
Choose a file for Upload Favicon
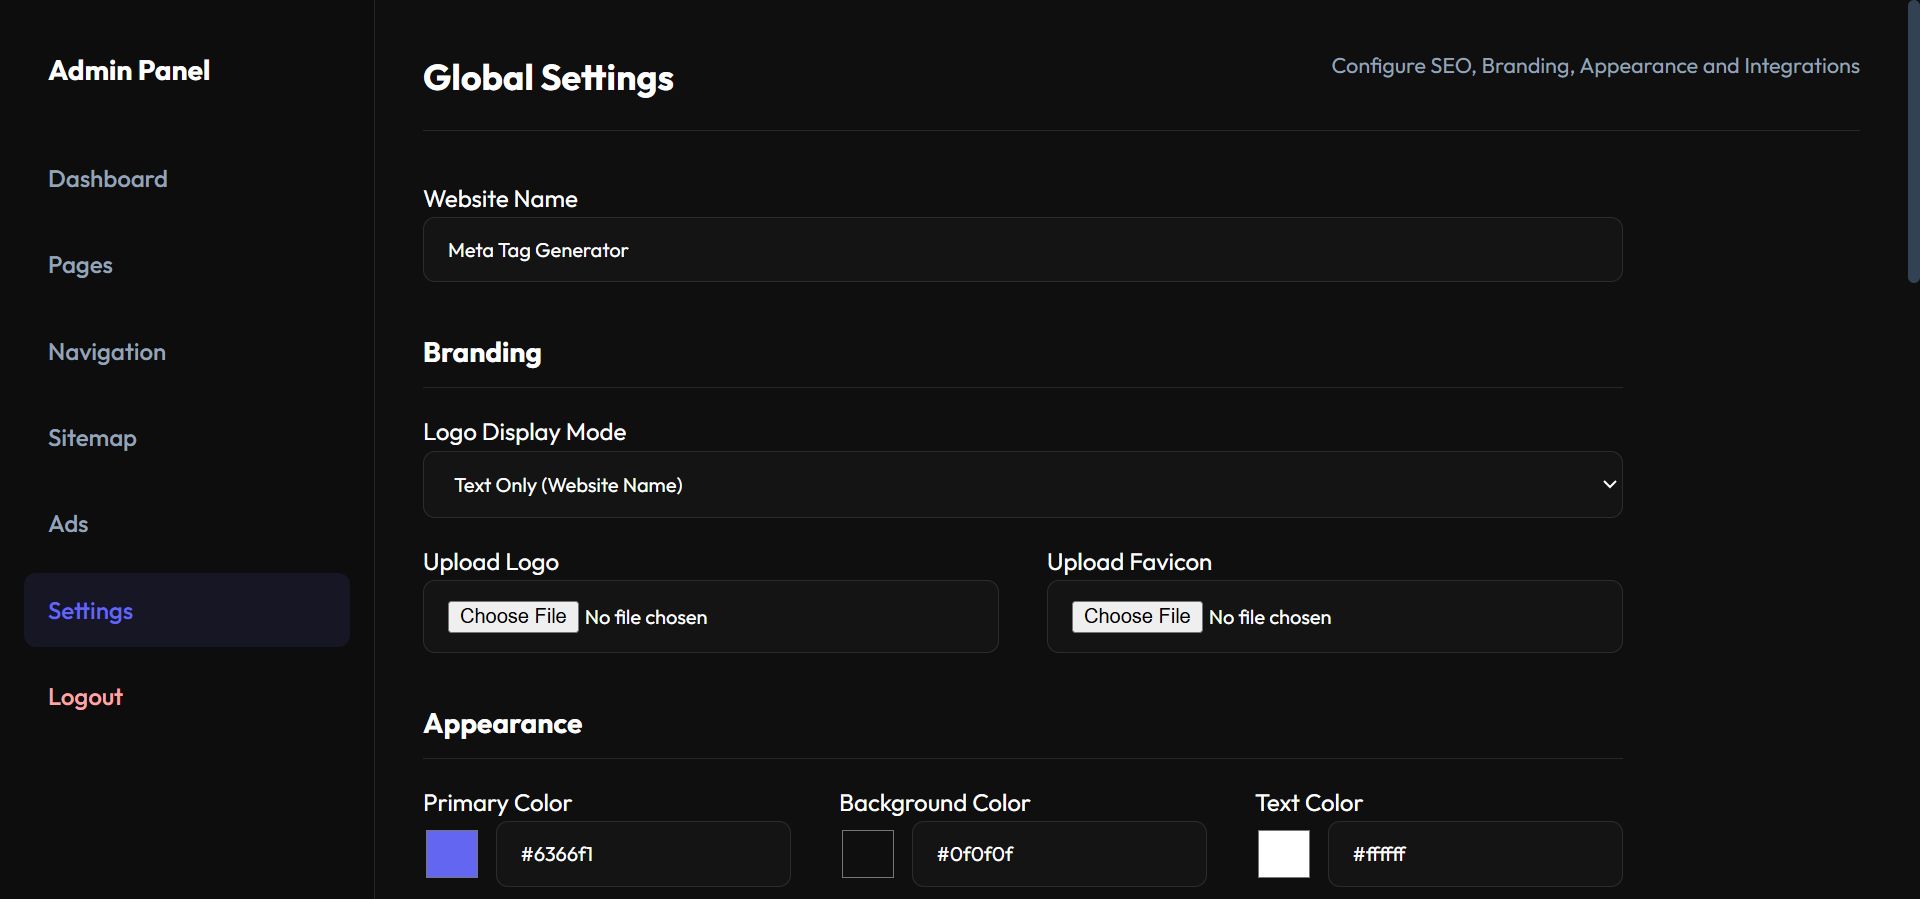1137,617
